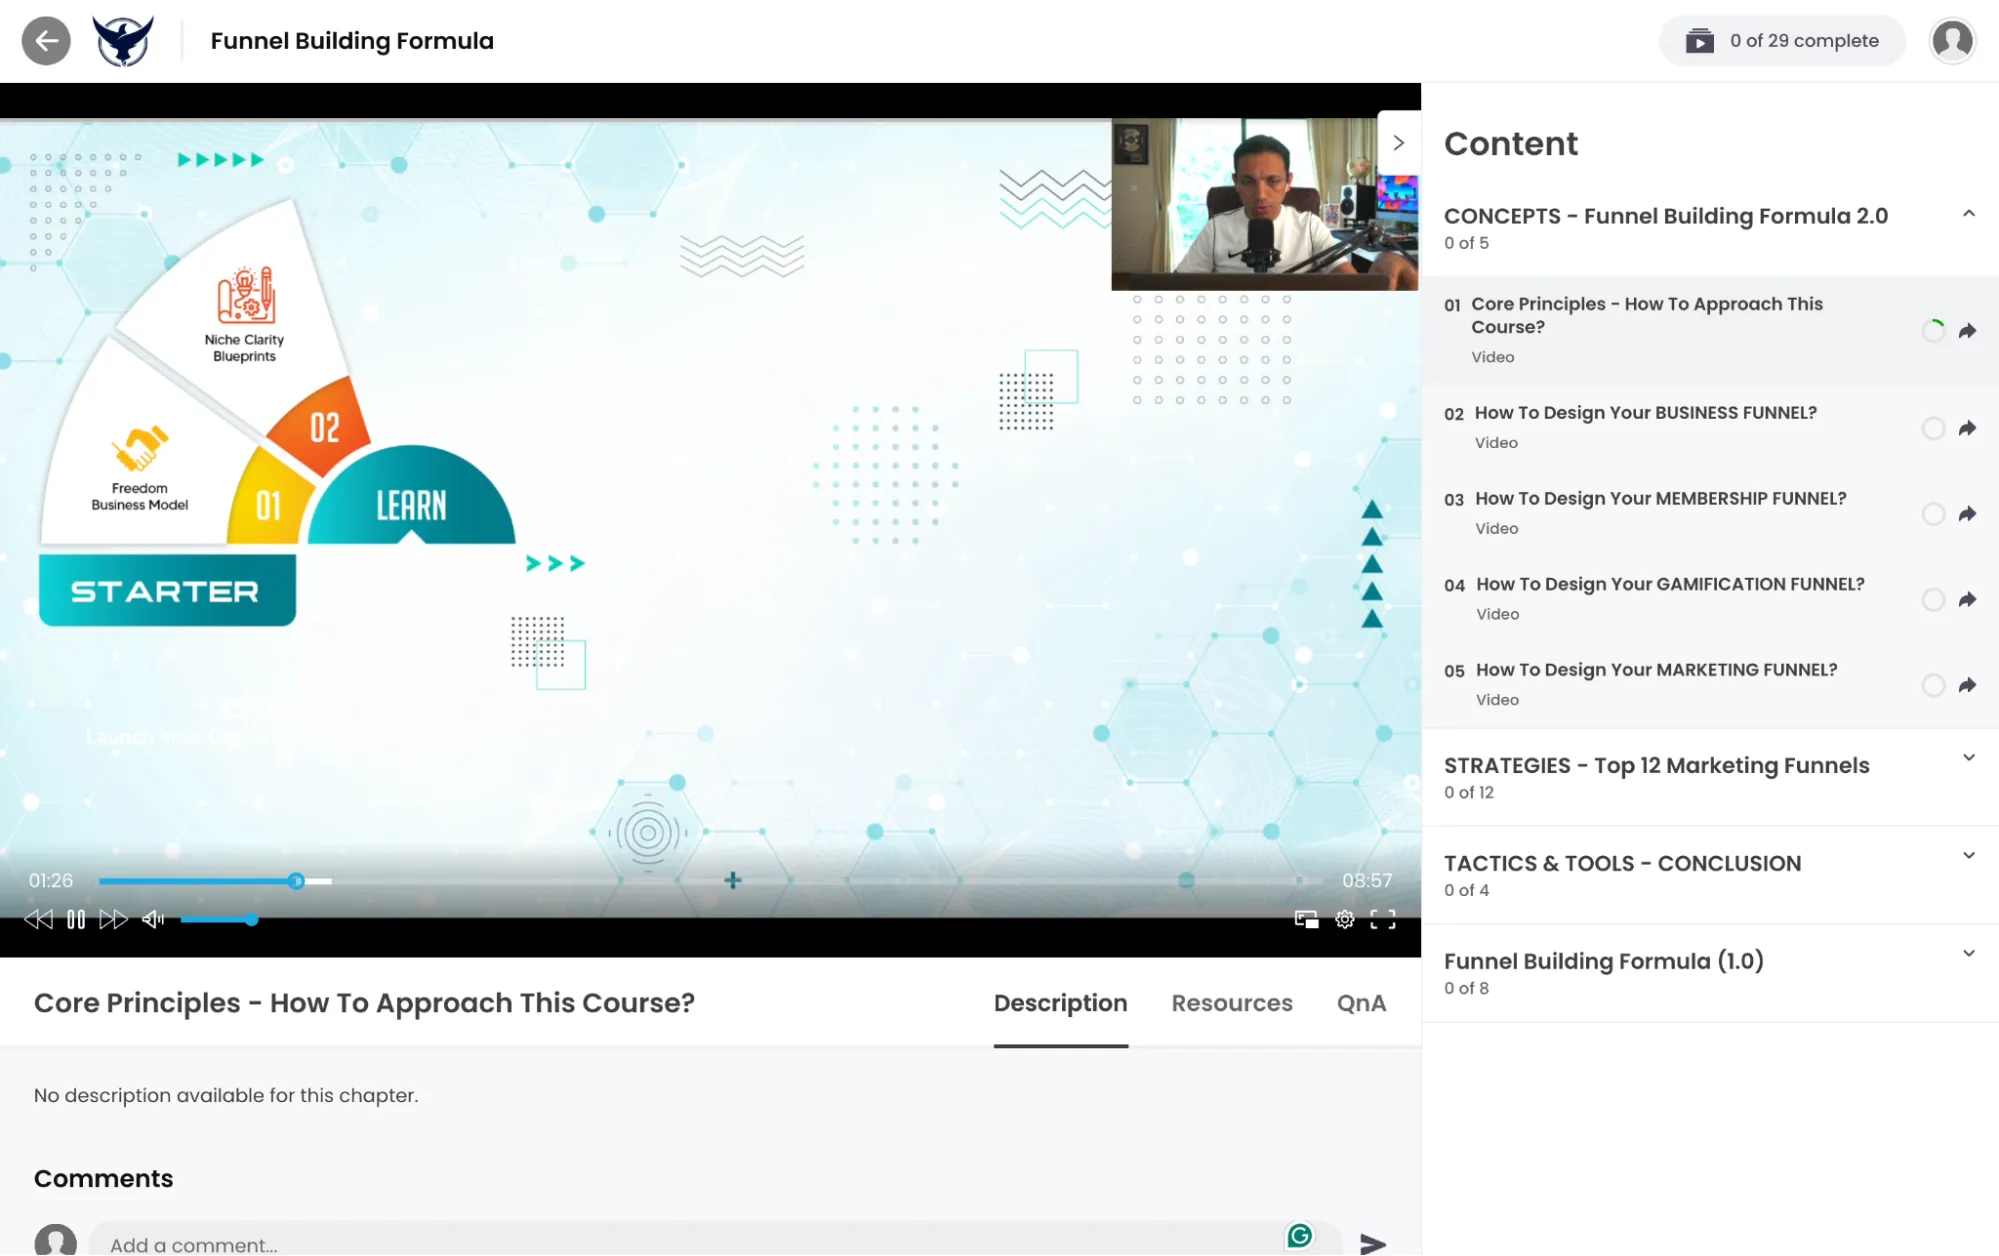Click the rewind icon

point(38,920)
